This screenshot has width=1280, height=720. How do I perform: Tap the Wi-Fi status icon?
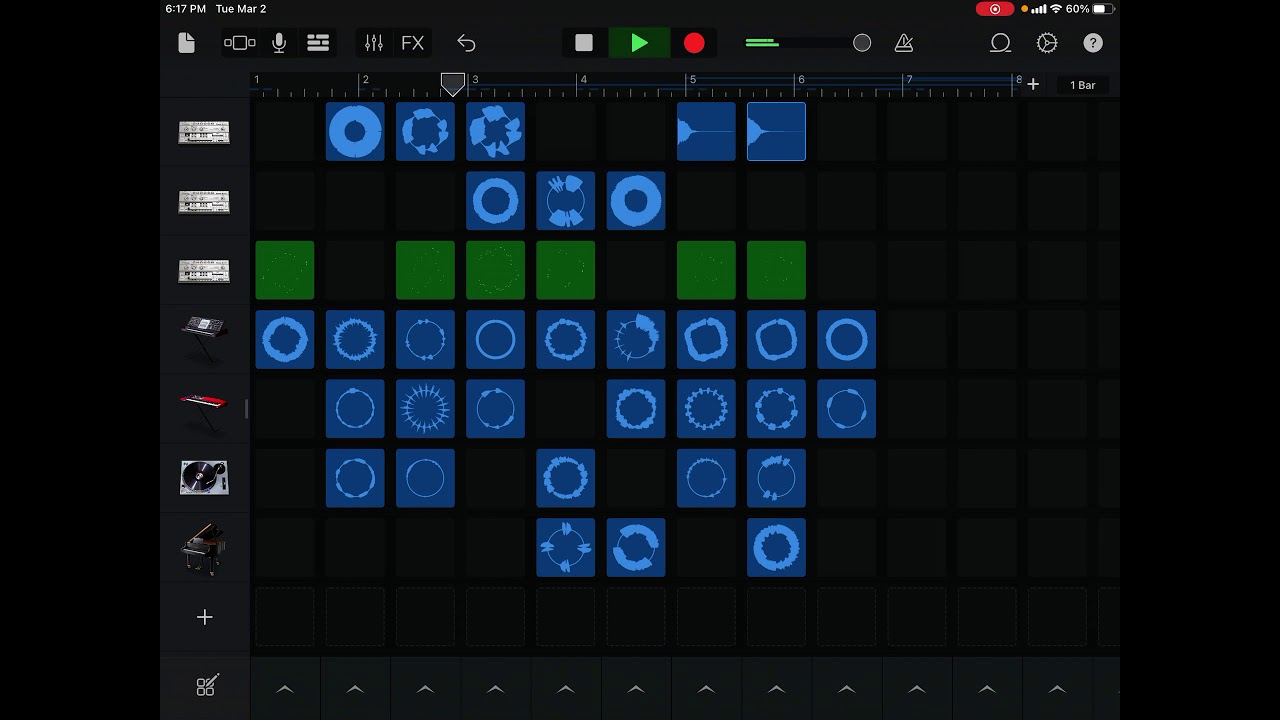[1056, 9]
